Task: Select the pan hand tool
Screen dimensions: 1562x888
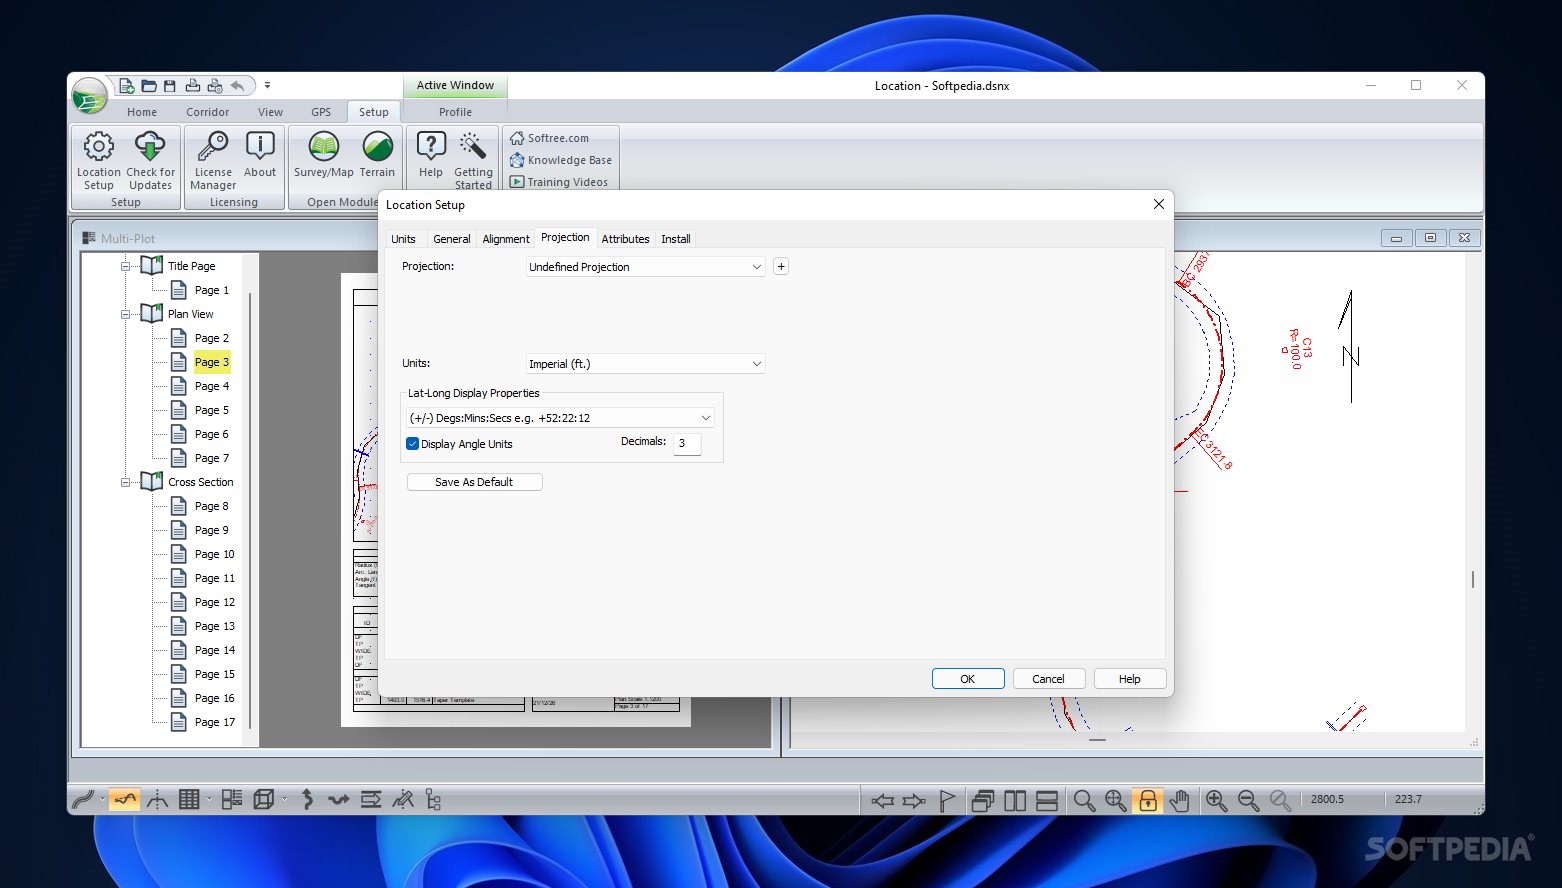Action: (1180, 800)
